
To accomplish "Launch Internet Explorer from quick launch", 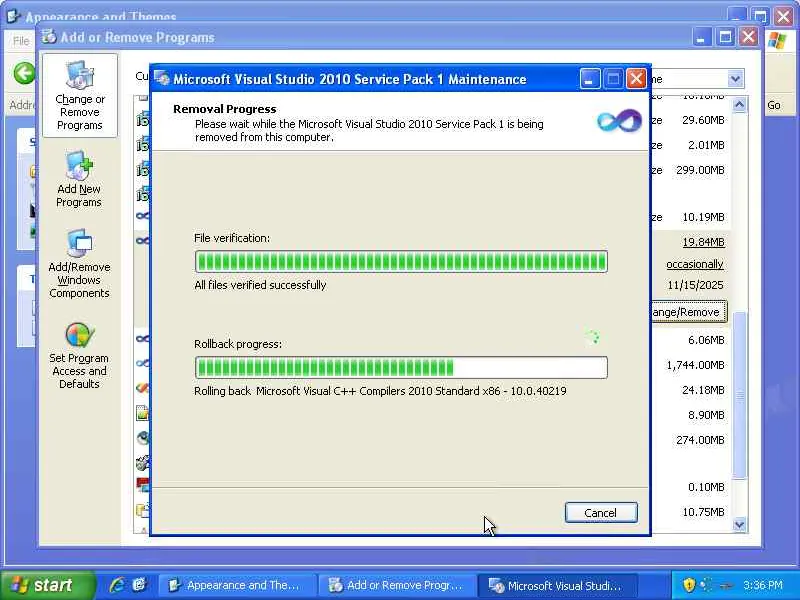I will point(117,585).
